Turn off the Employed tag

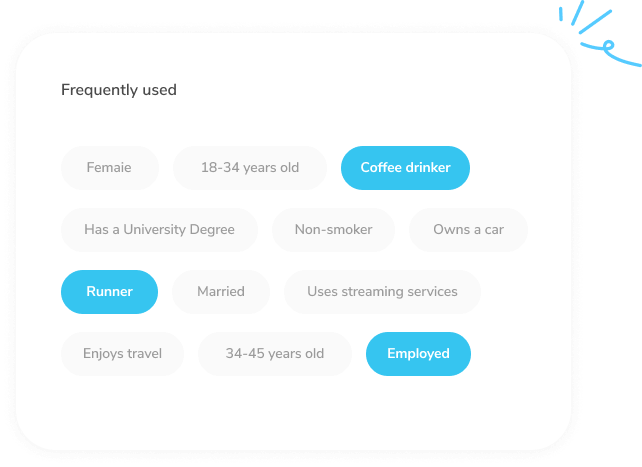[x=418, y=354]
